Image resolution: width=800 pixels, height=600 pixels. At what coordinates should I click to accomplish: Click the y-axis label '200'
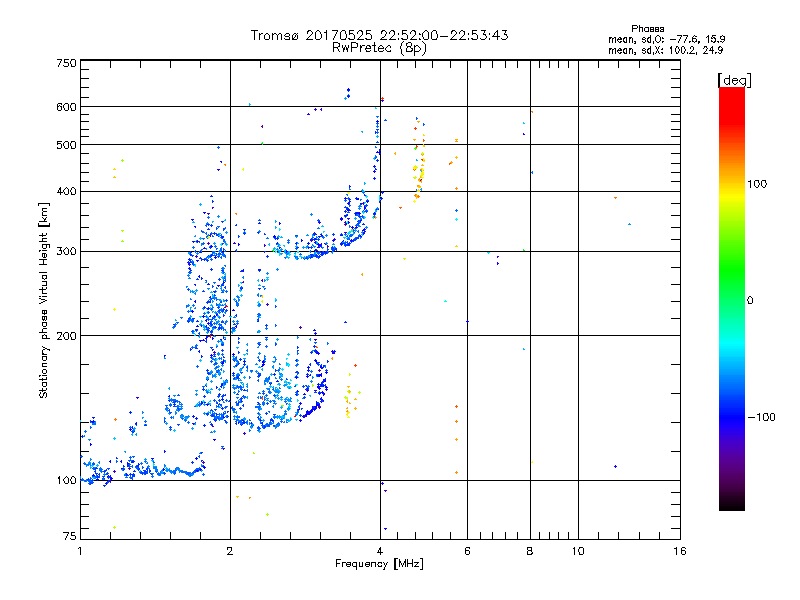66,336
